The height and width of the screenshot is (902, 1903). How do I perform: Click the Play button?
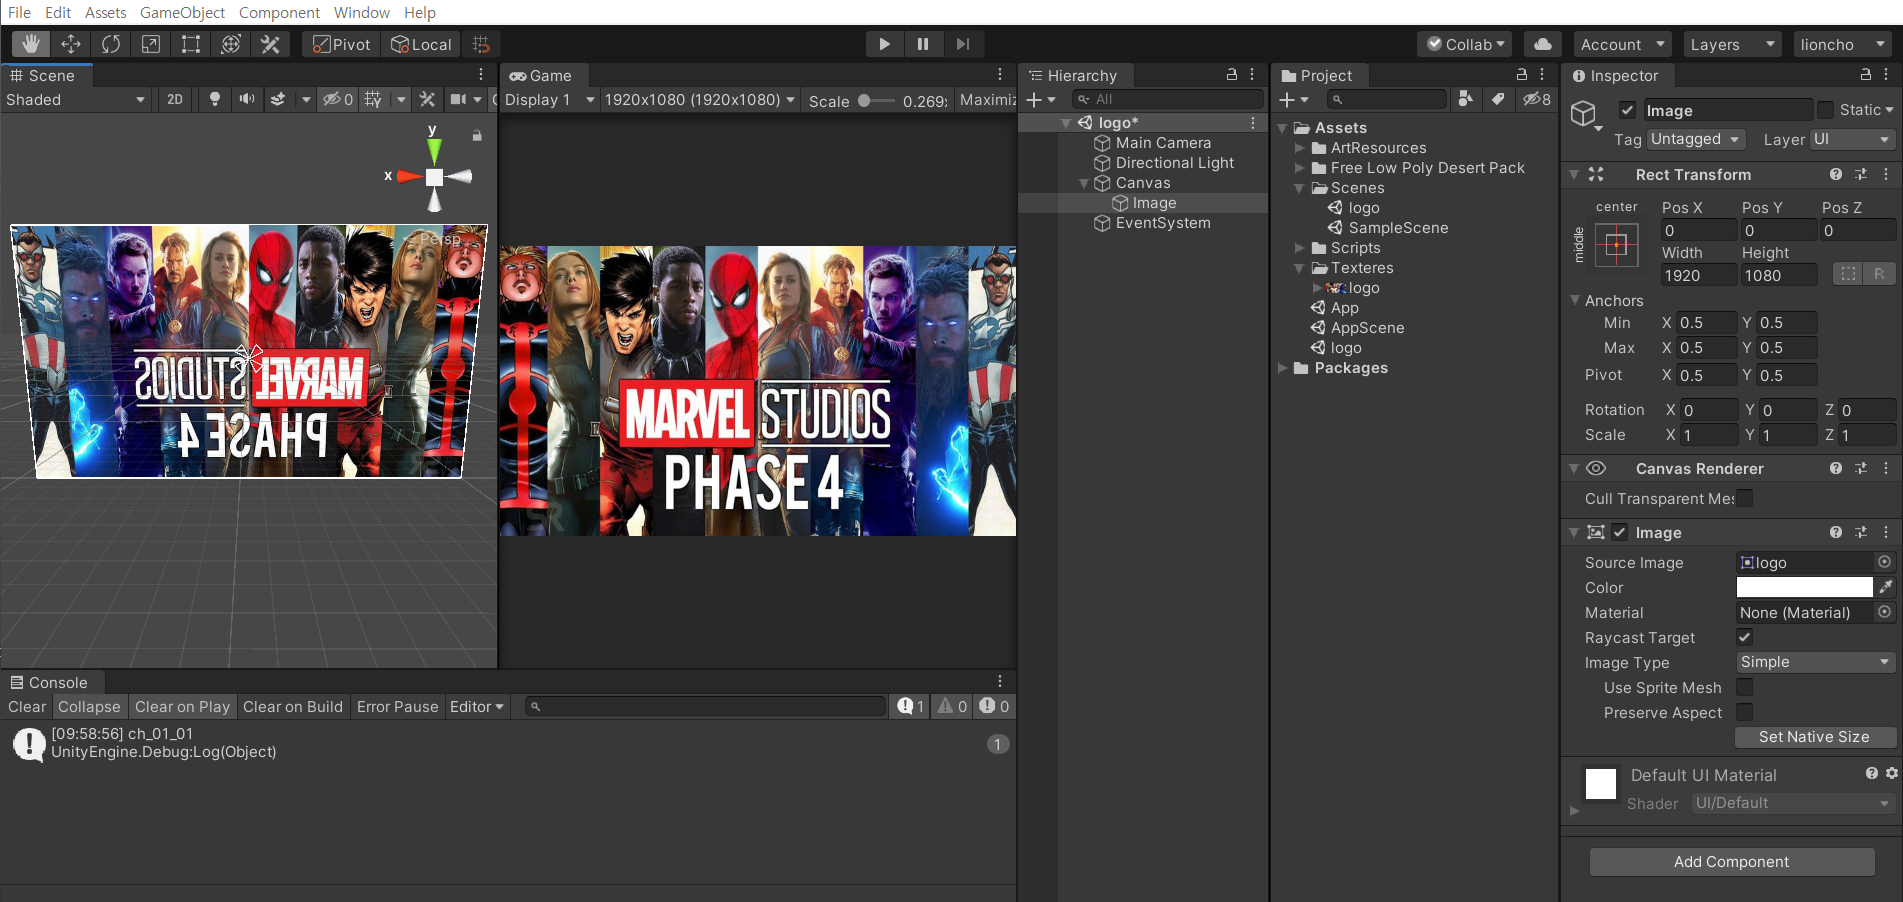[884, 44]
